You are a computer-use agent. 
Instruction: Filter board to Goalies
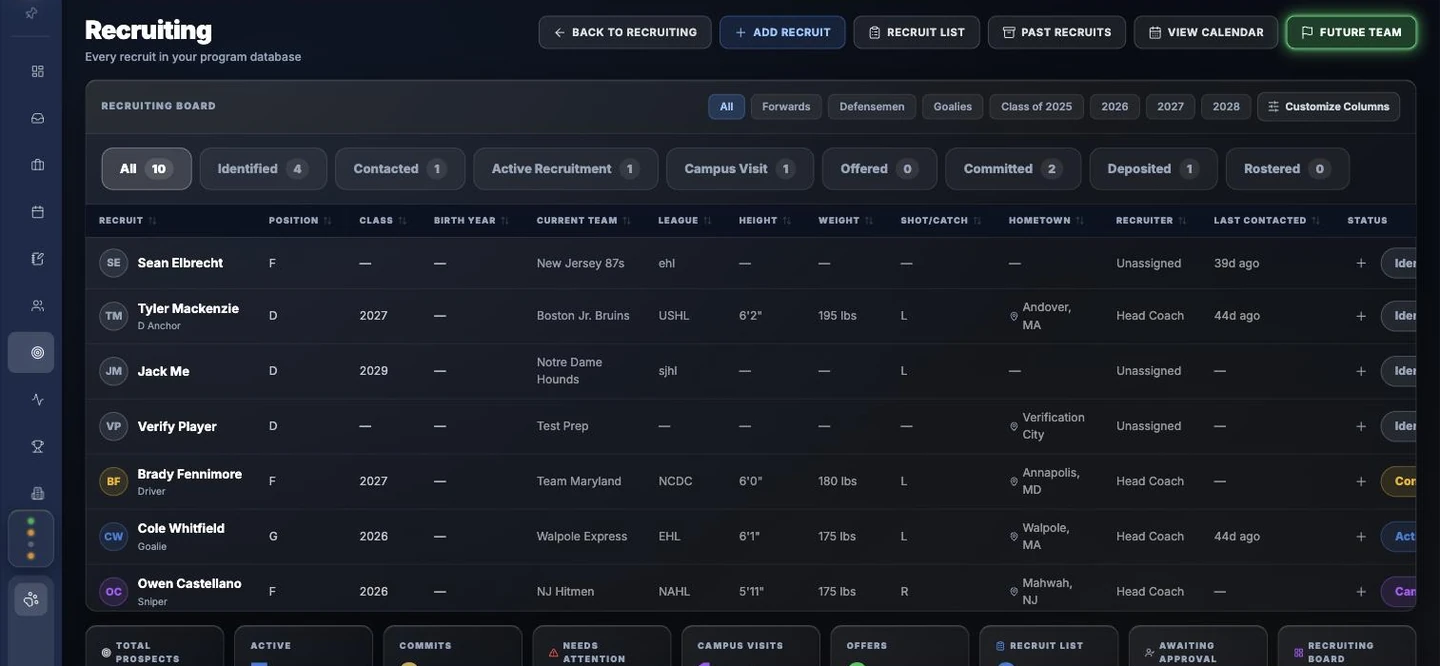[953, 107]
